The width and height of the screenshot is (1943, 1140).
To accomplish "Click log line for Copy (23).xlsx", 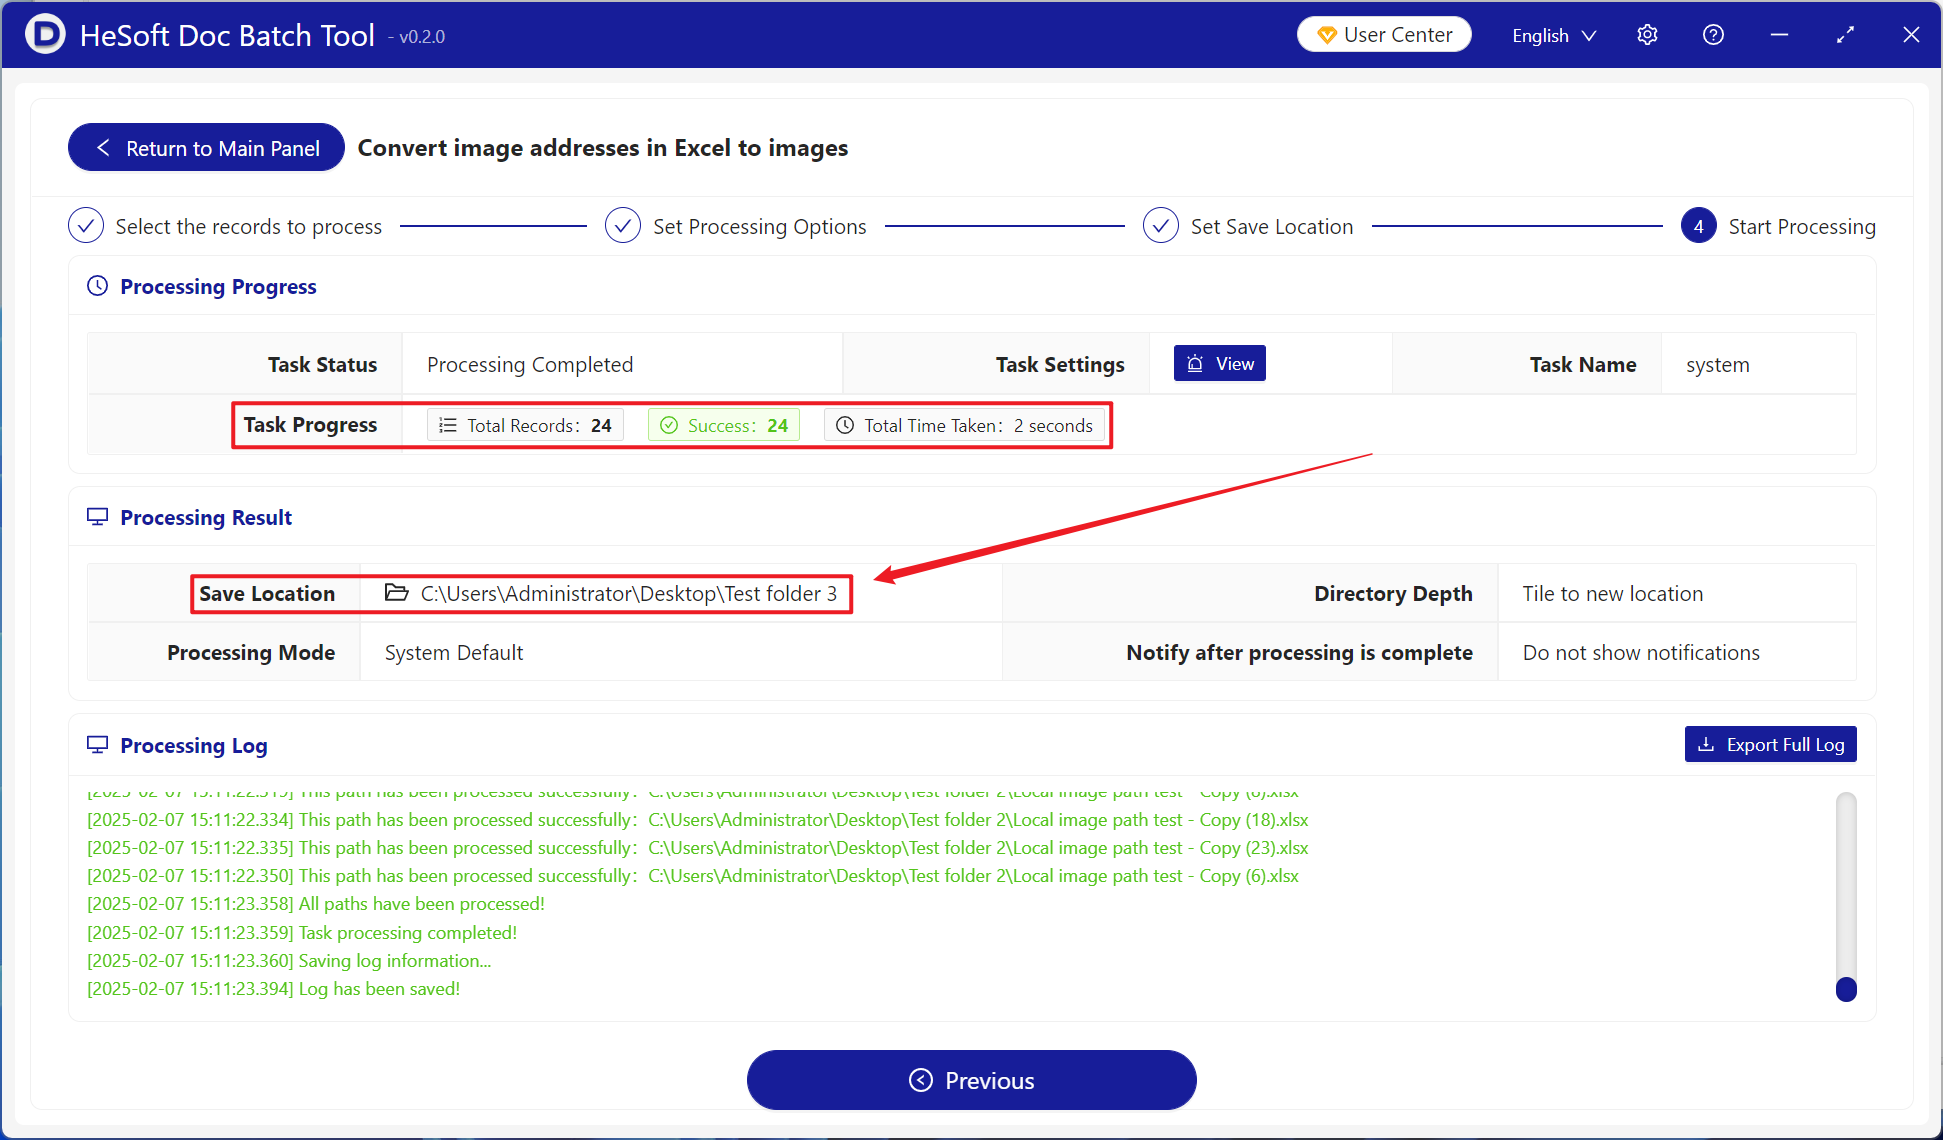I will pyautogui.click(x=698, y=848).
